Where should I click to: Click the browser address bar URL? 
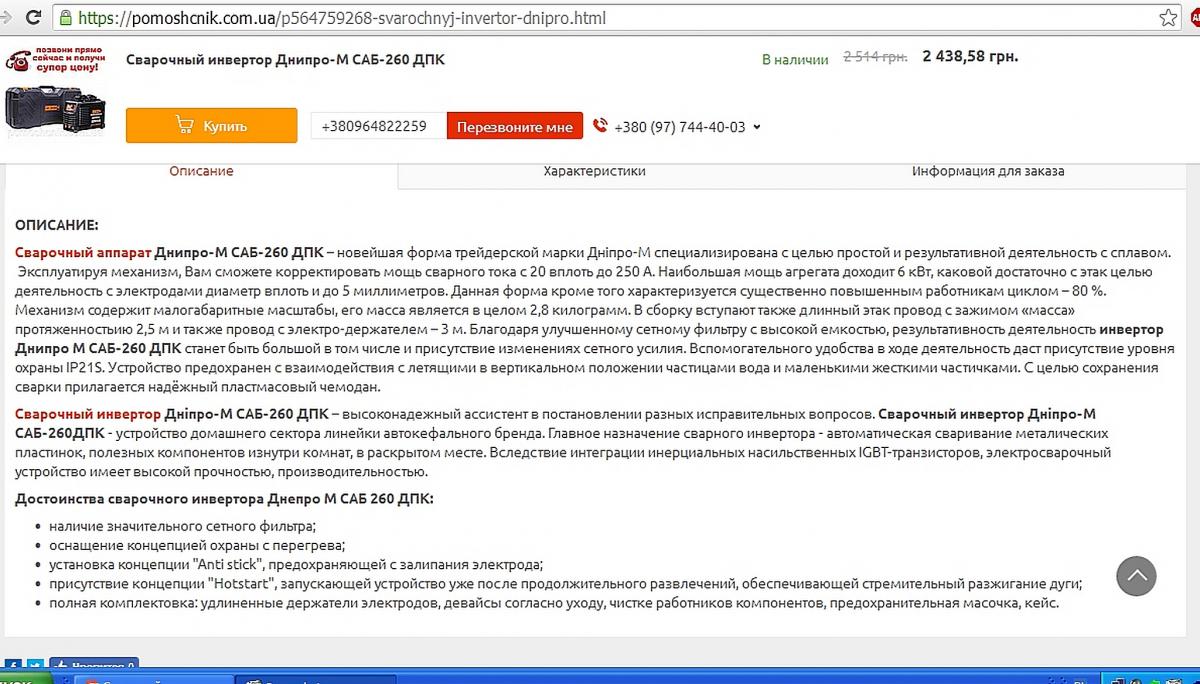(340, 18)
